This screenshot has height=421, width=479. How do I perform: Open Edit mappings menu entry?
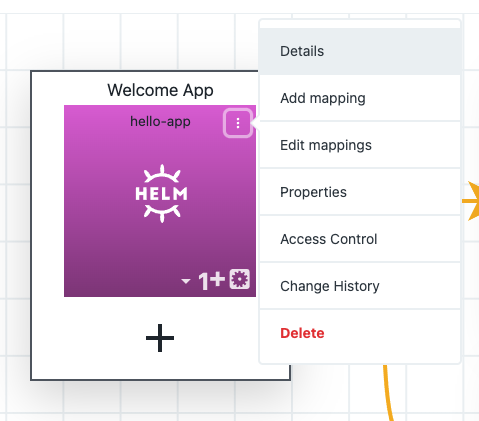point(360,145)
